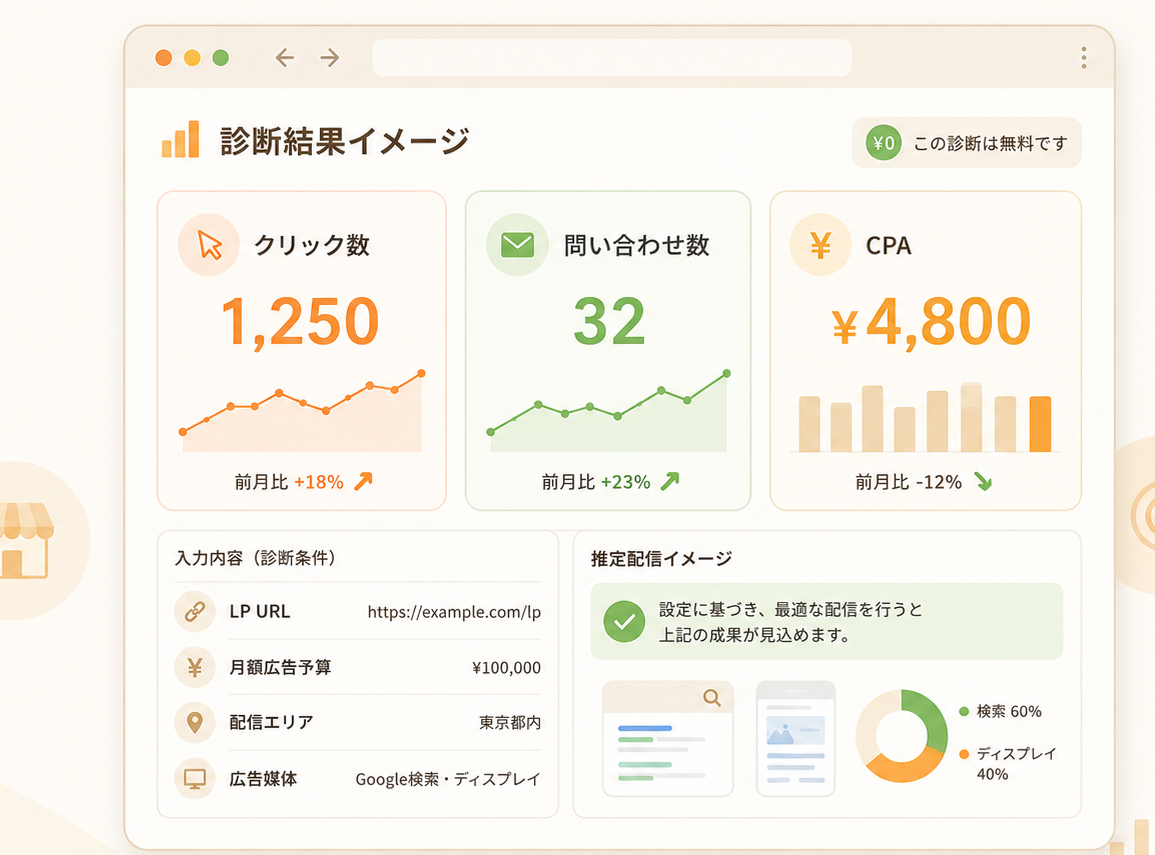Click the magnifier icon in search preview
The image size is (1155, 855).
(712, 697)
